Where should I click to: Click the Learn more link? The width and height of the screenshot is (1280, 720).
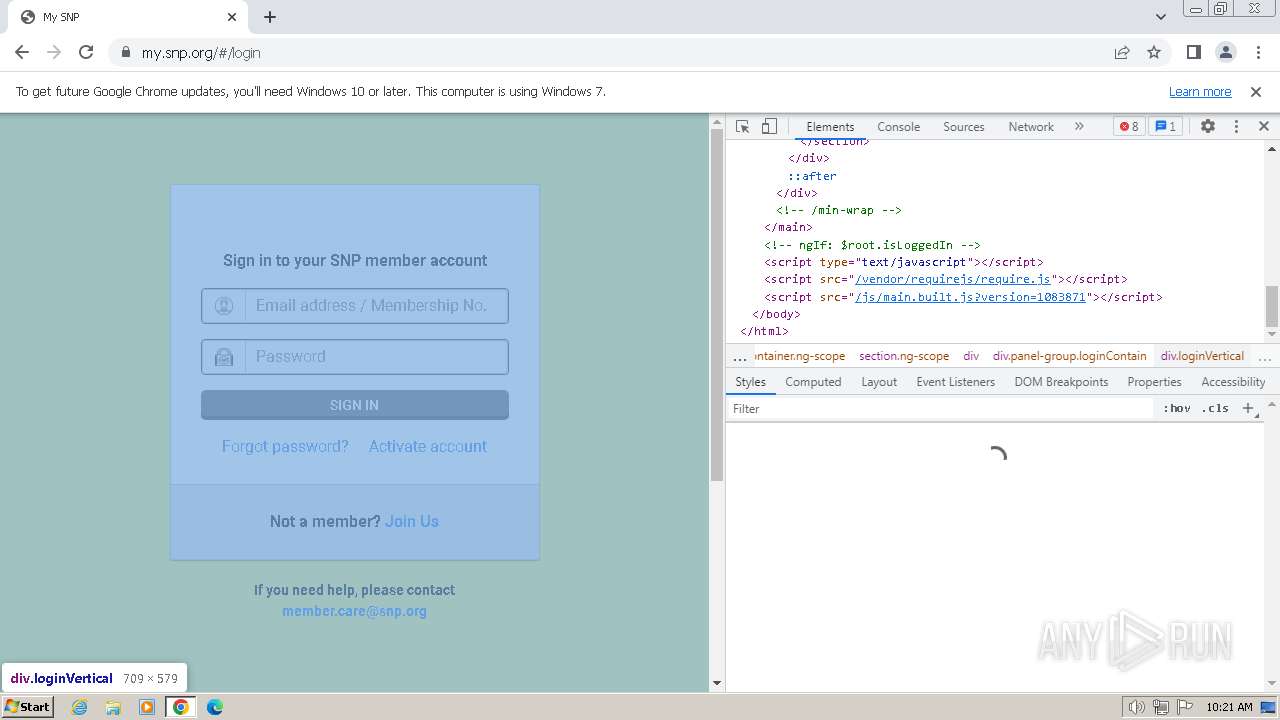1200,92
